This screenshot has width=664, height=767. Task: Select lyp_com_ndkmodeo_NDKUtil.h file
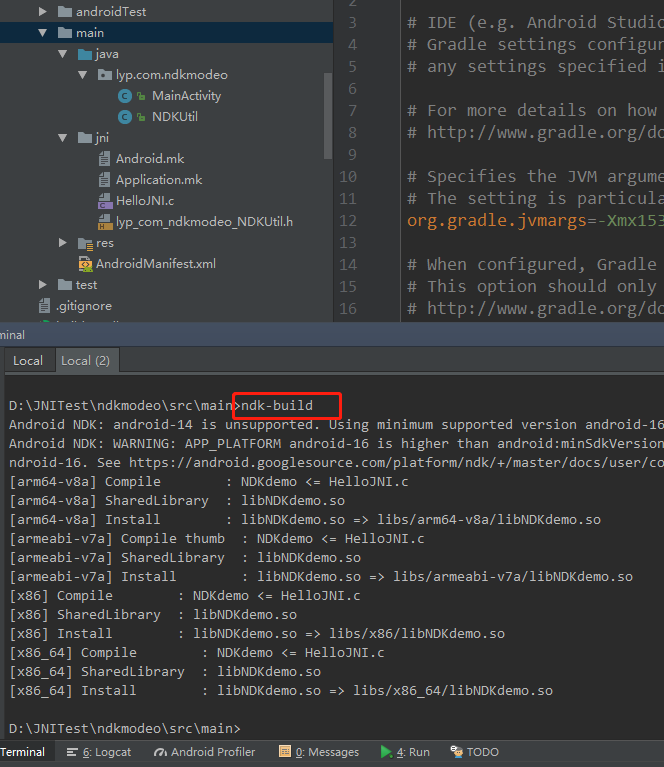[204, 222]
